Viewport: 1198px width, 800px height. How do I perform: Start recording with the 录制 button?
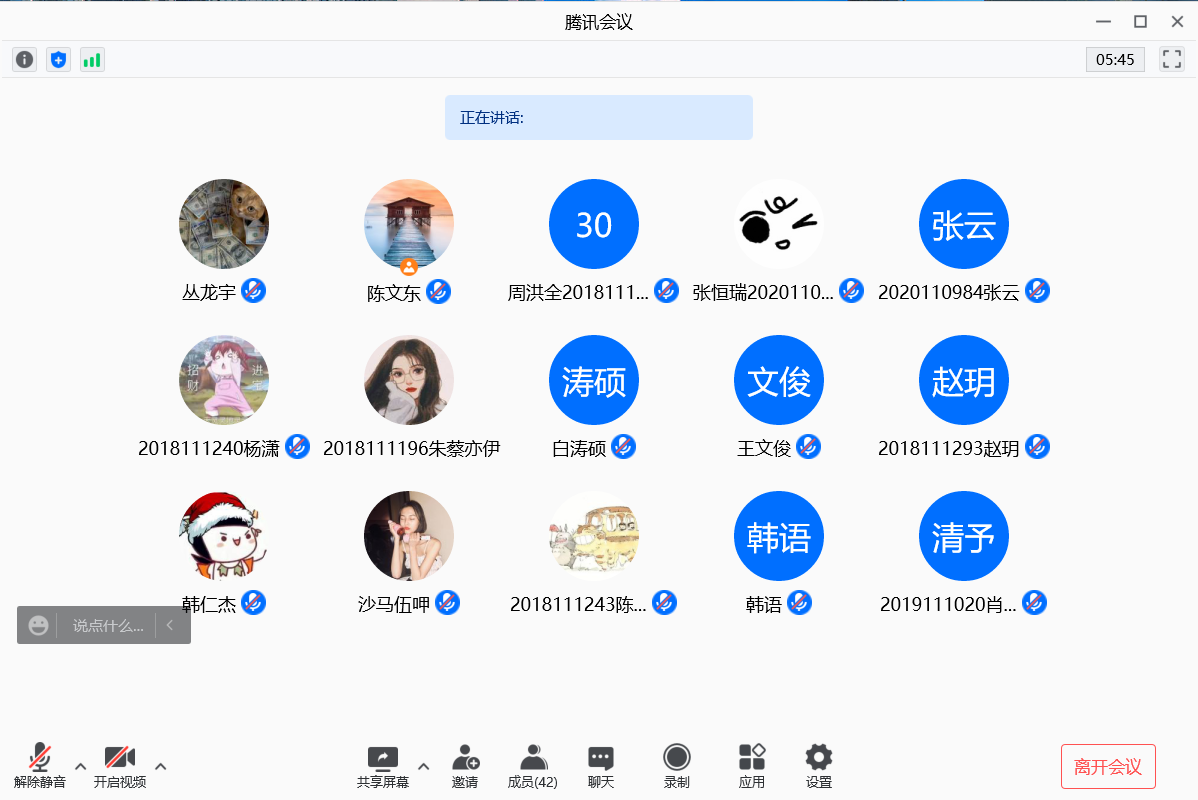point(677,766)
